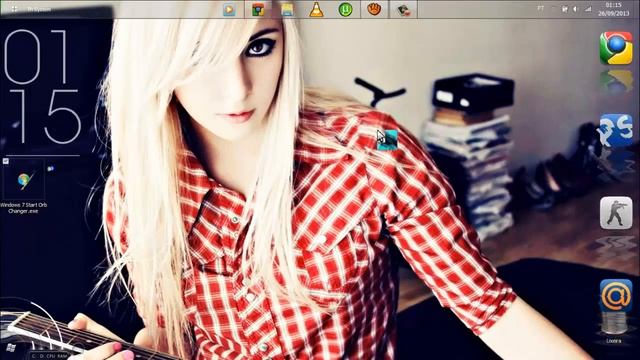Open the network signal tray icon
The width and height of the screenshot is (640, 360).
pos(588,9)
